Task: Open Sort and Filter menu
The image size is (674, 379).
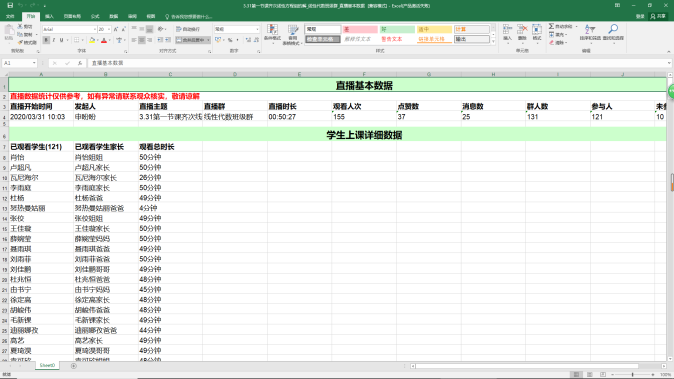Action: coord(590,33)
